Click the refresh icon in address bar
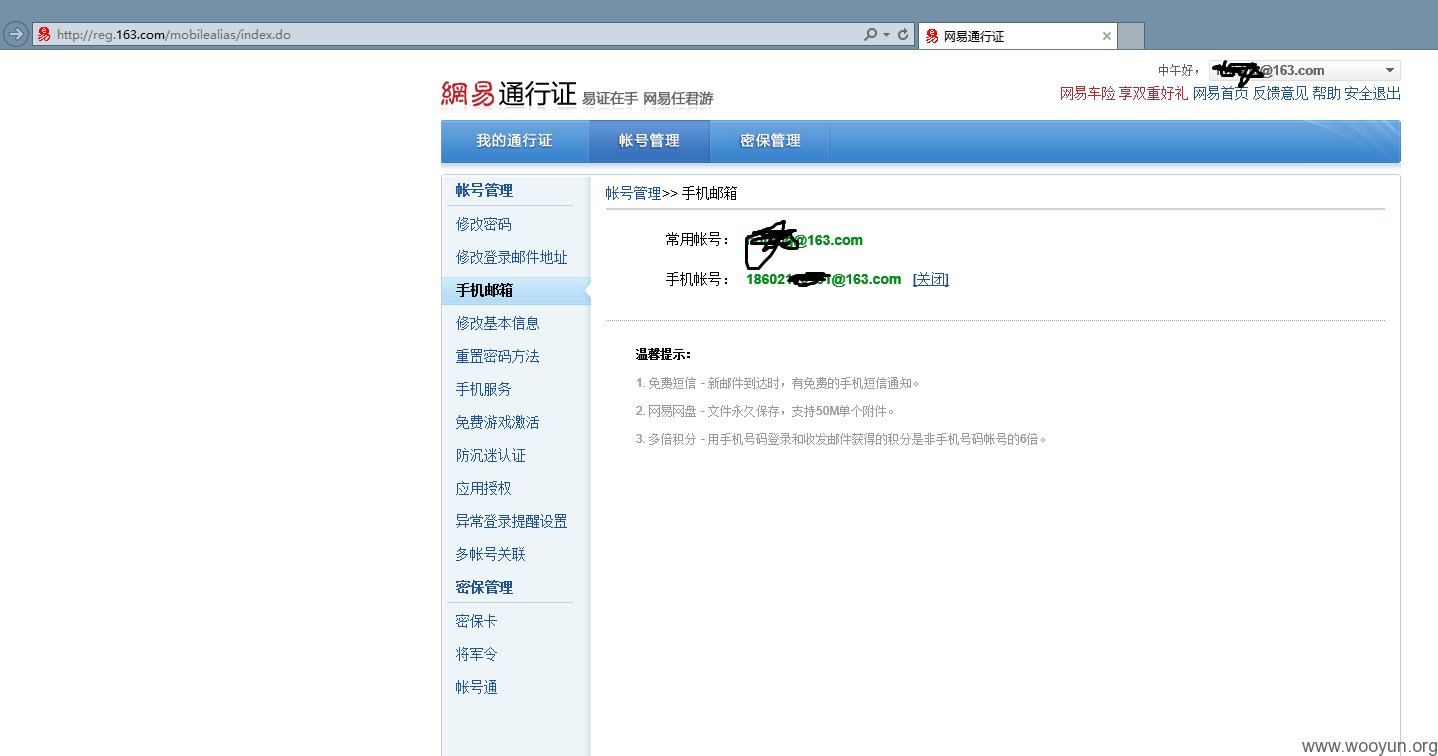 click(903, 34)
